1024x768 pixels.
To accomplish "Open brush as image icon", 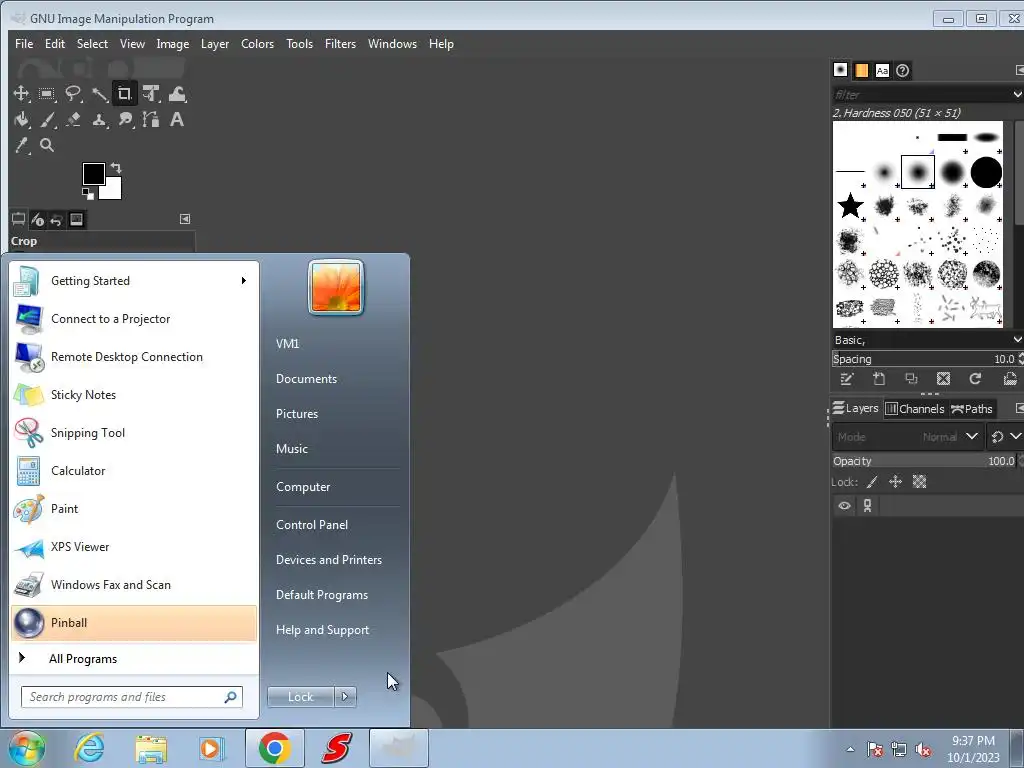I will tap(1010, 379).
